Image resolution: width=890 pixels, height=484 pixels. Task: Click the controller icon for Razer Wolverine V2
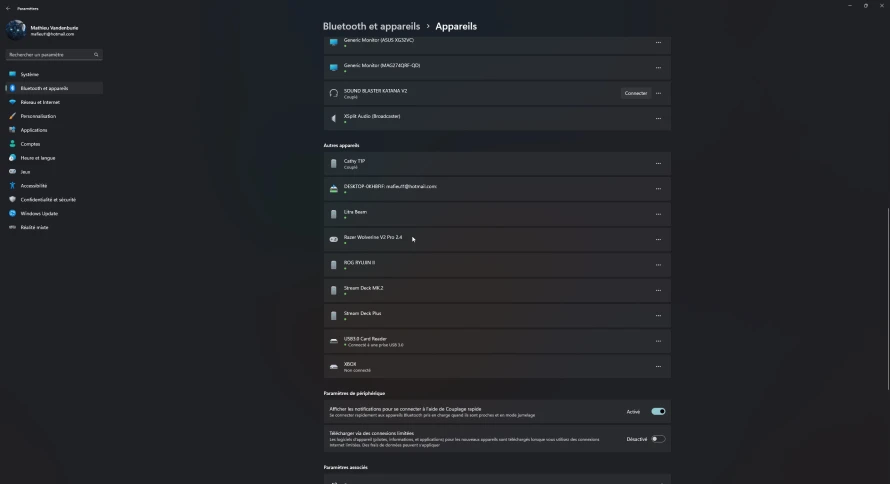pos(334,239)
